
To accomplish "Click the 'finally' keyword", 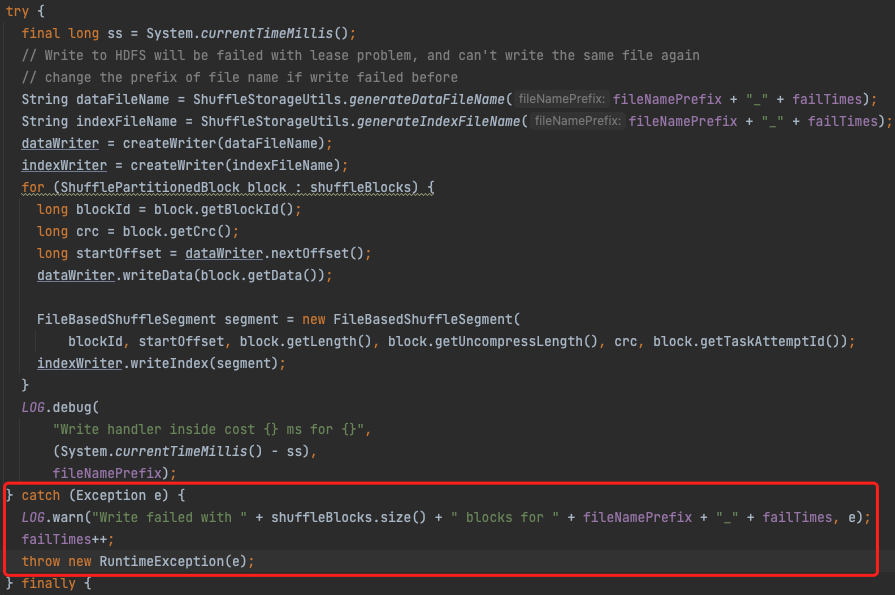I will [x=49, y=584].
